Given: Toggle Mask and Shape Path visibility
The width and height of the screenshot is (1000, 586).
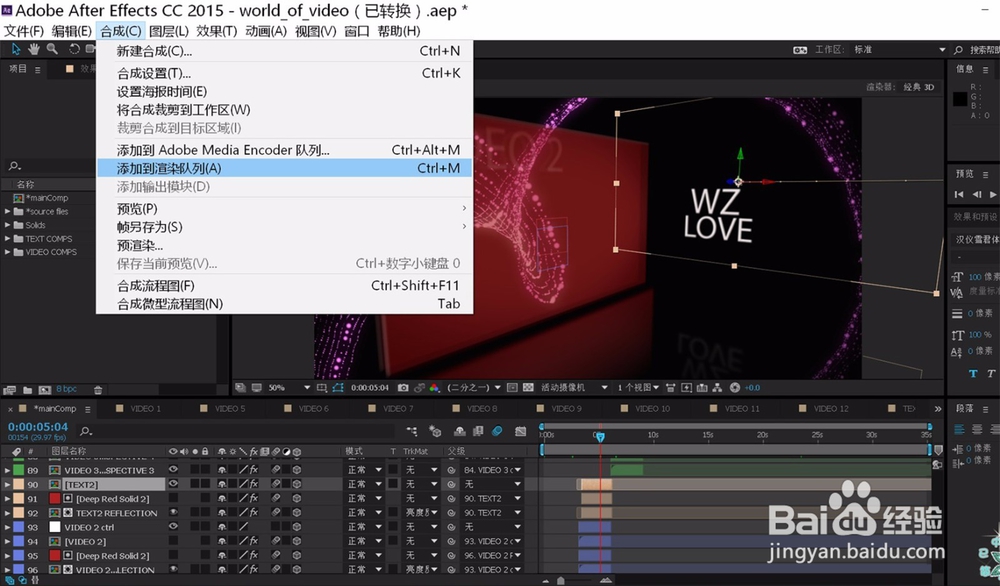Looking at the screenshot, I should tap(337, 388).
